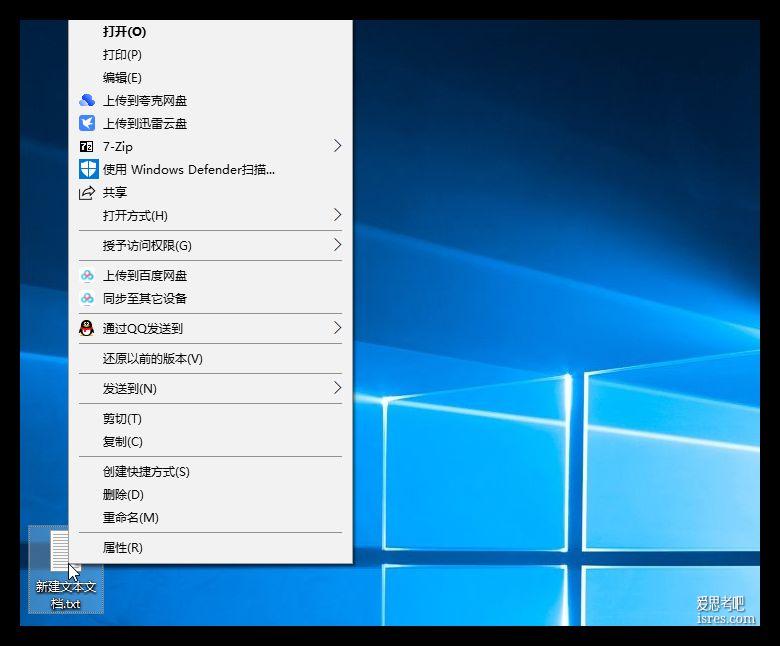
Task: Expand the 7-Zip submenu arrow
Action: coord(337,146)
